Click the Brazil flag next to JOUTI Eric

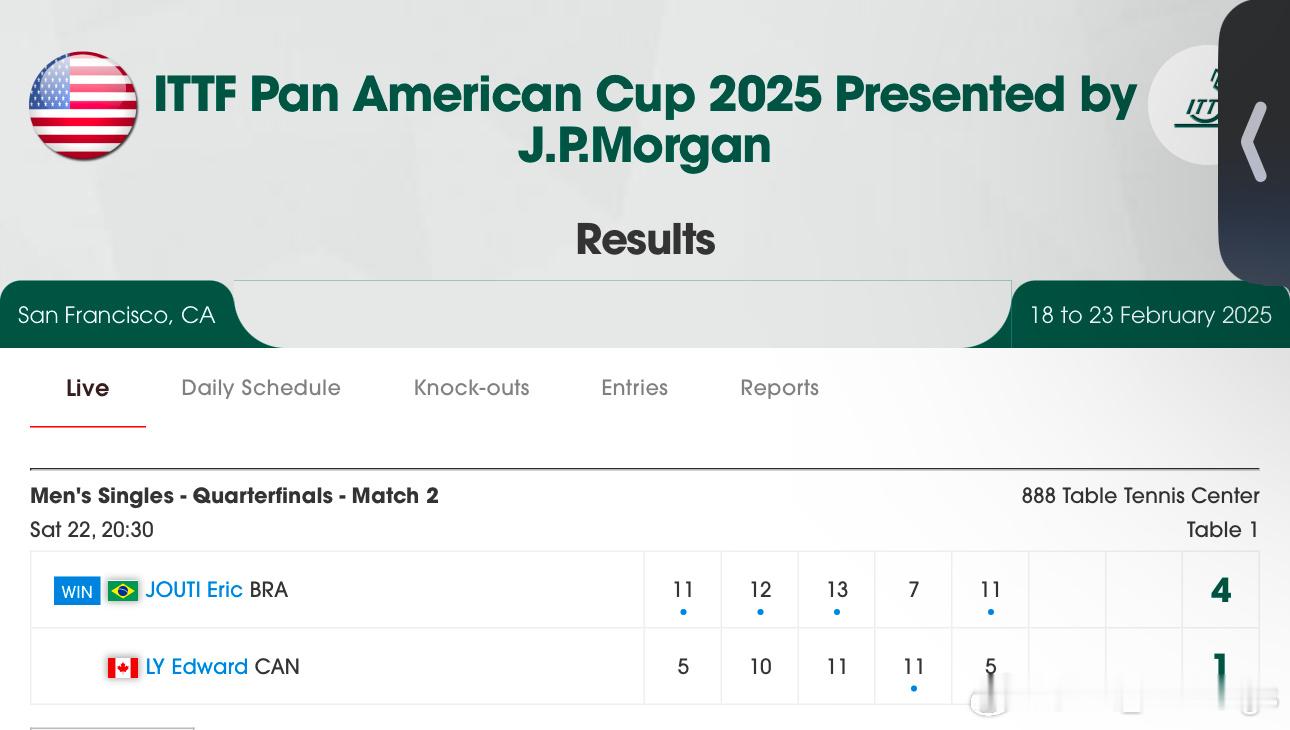123,591
